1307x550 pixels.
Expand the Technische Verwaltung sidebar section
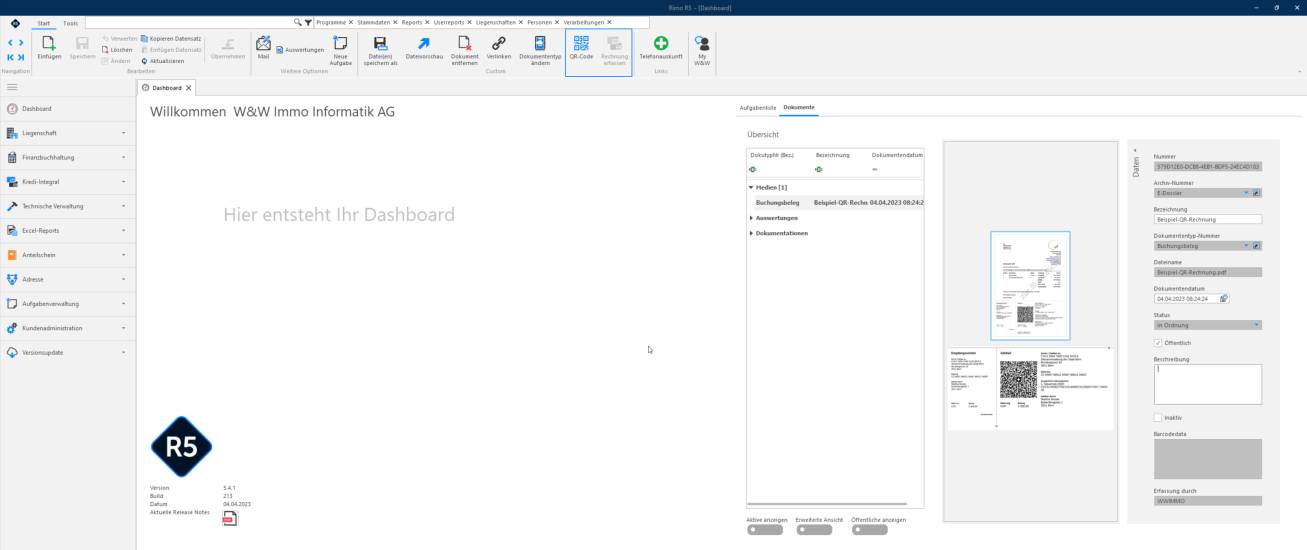pyautogui.click(x=124, y=206)
